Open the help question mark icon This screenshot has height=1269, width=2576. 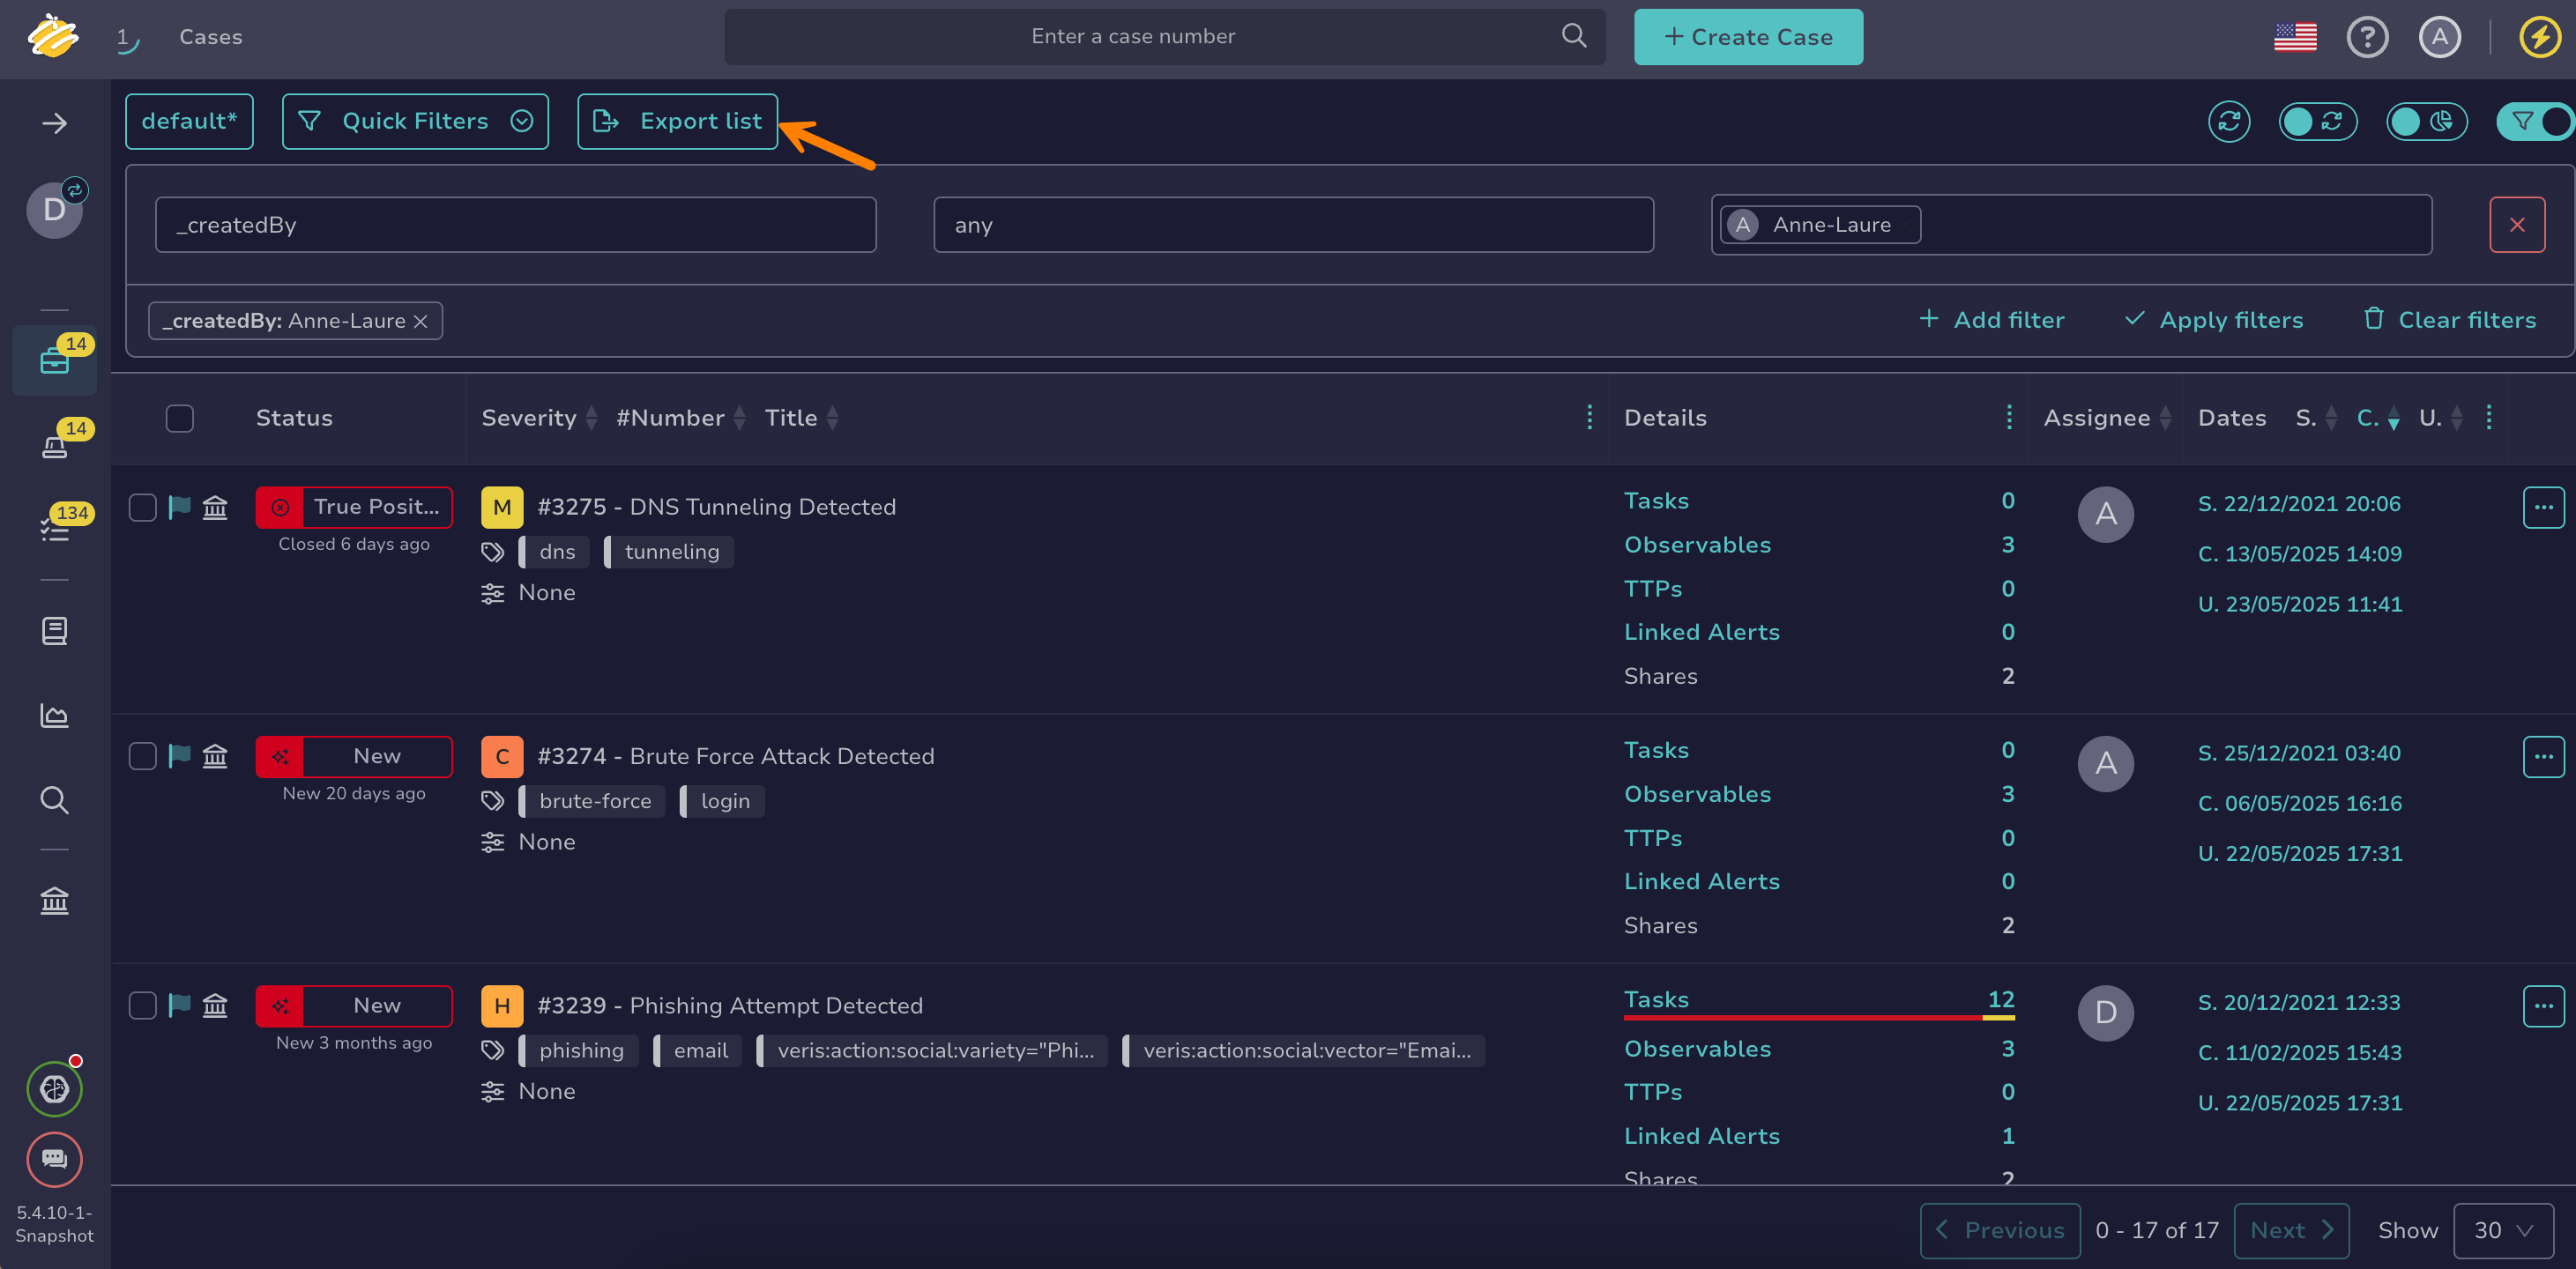point(2367,37)
